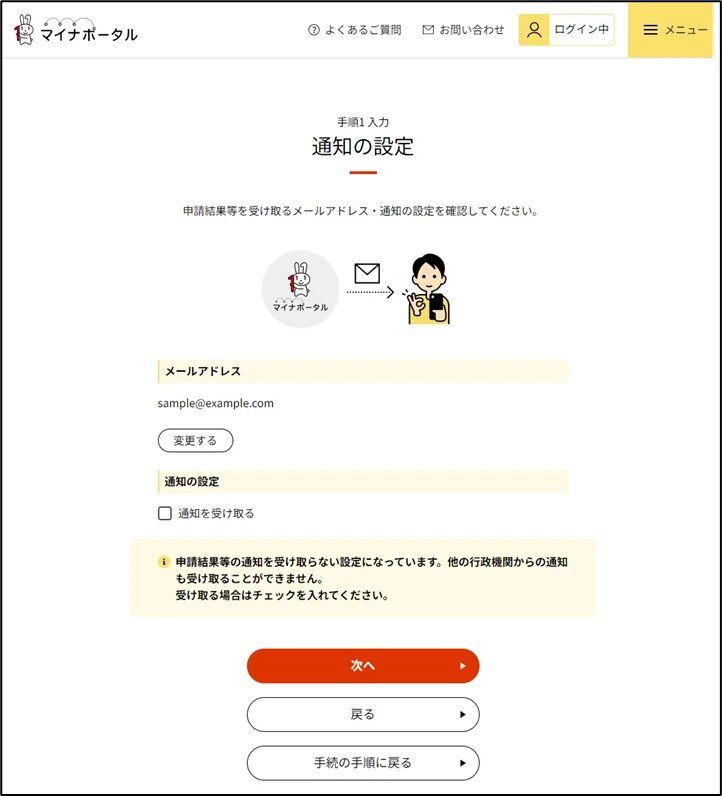
Task: Click the arrow on the 戻る button
Action: pyautogui.click(x=463, y=715)
